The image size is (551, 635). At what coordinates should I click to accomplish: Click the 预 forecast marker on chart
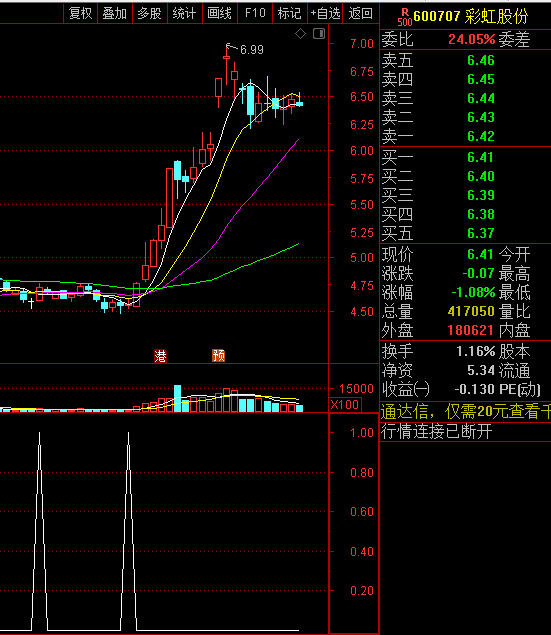[219, 356]
